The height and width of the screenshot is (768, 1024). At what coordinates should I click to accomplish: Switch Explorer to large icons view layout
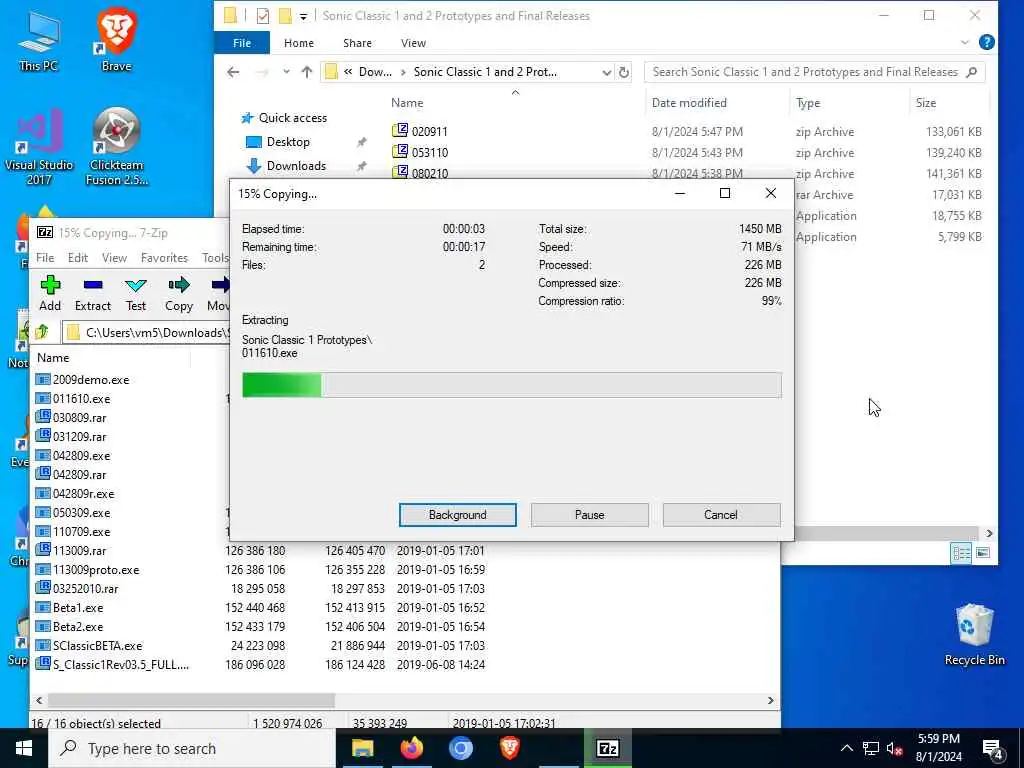click(x=982, y=553)
